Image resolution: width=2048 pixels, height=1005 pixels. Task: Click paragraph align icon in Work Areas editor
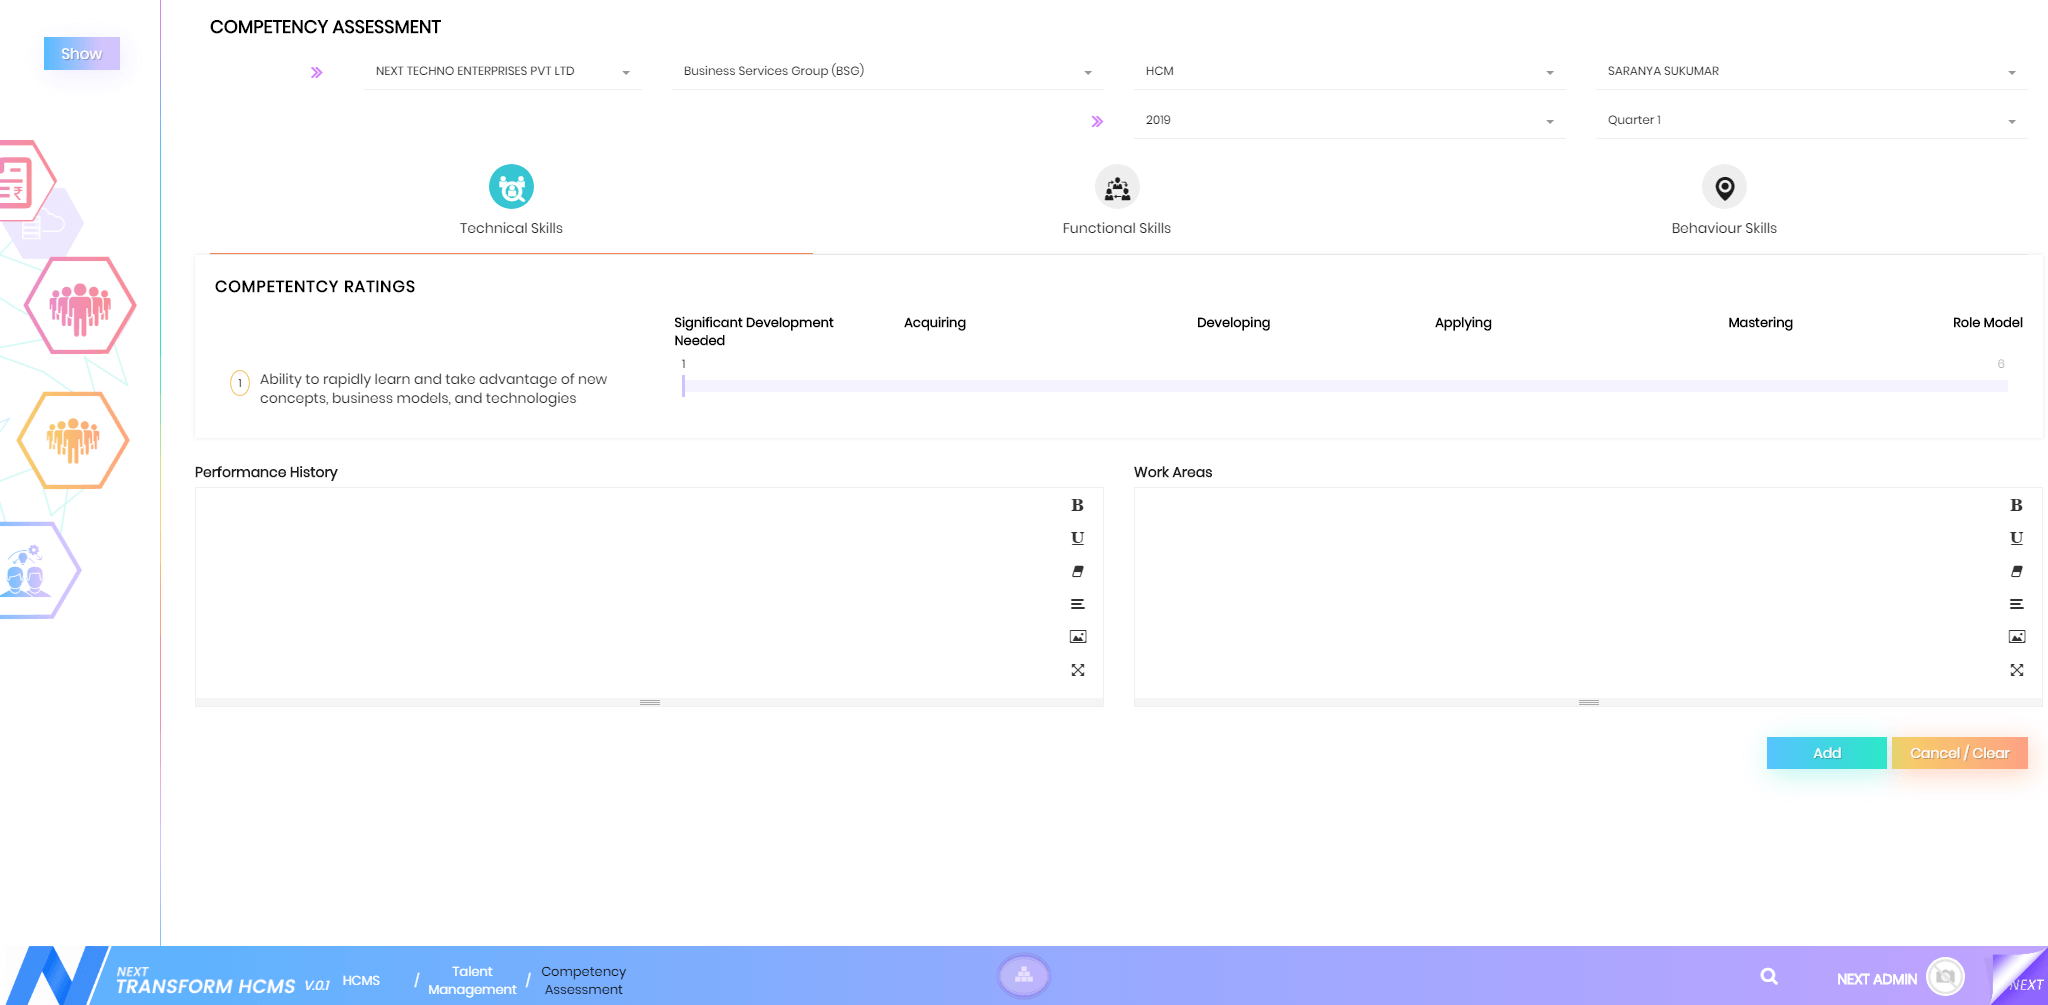[2016, 604]
